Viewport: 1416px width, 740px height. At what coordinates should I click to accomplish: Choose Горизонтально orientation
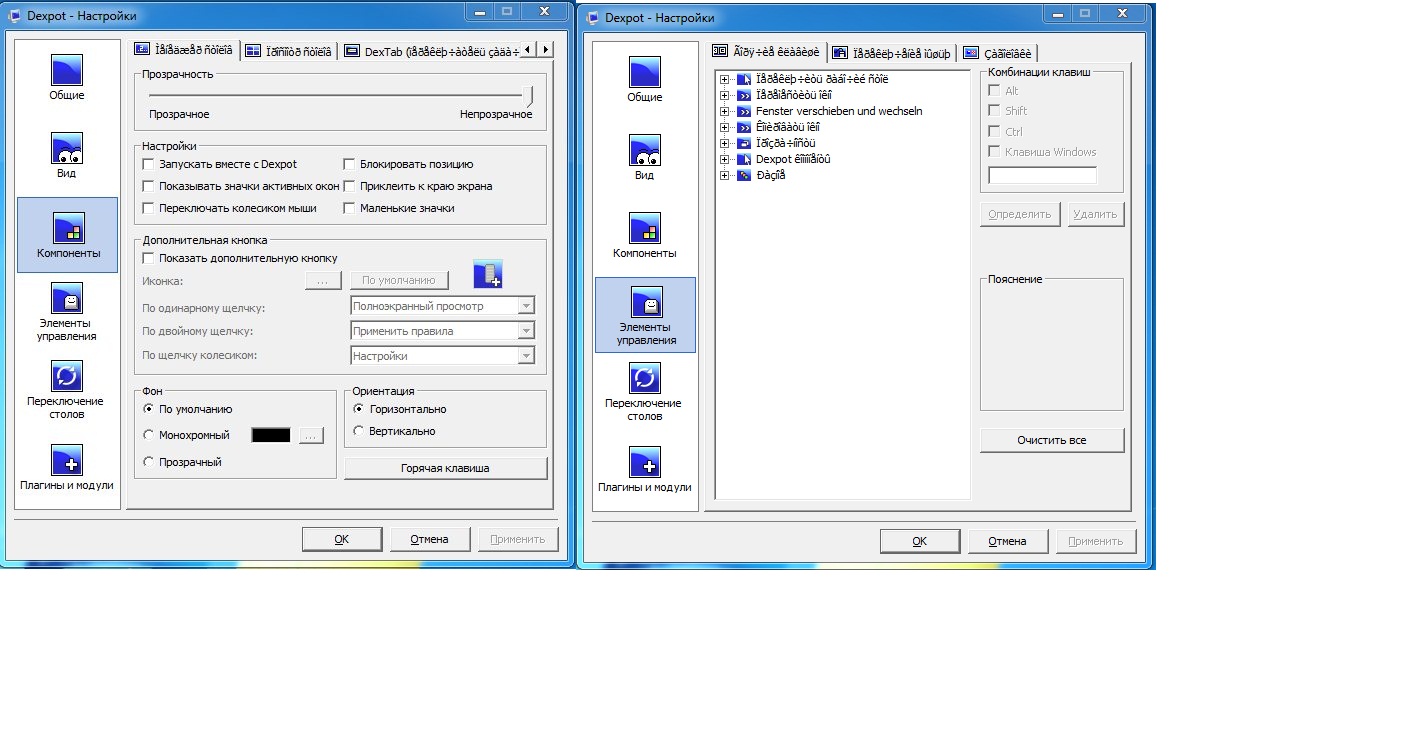click(359, 409)
